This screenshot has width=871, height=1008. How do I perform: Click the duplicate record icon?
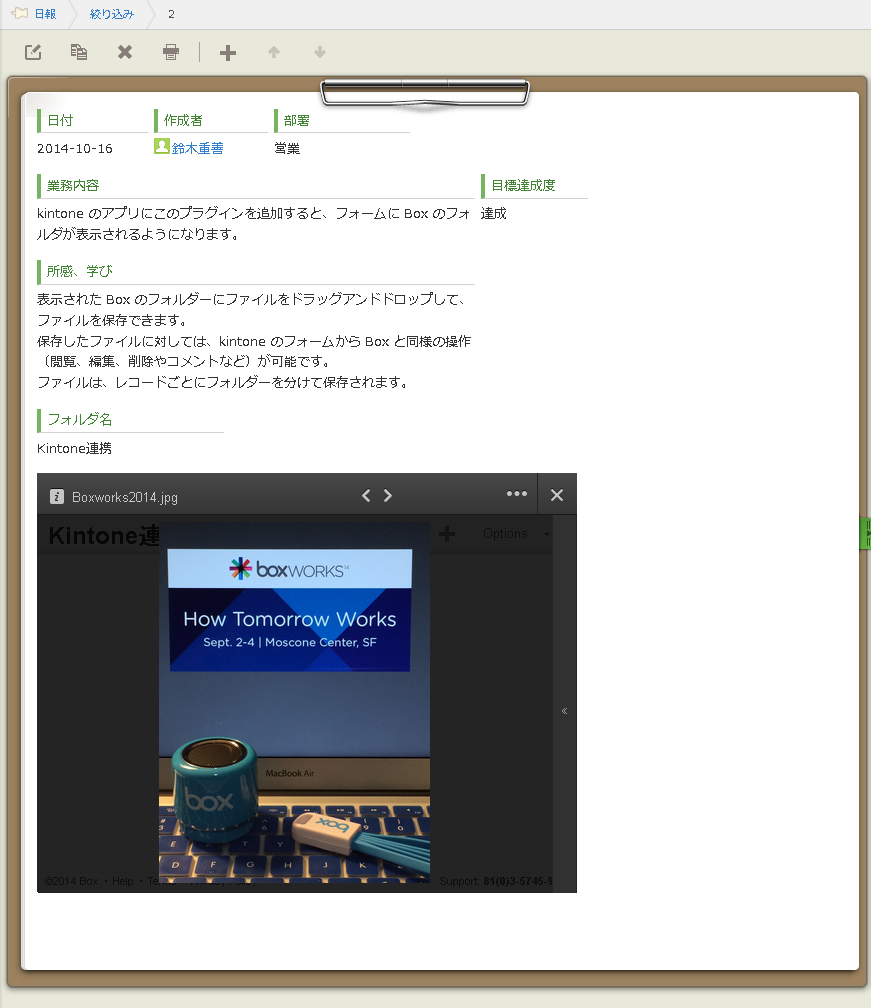click(78, 52)
